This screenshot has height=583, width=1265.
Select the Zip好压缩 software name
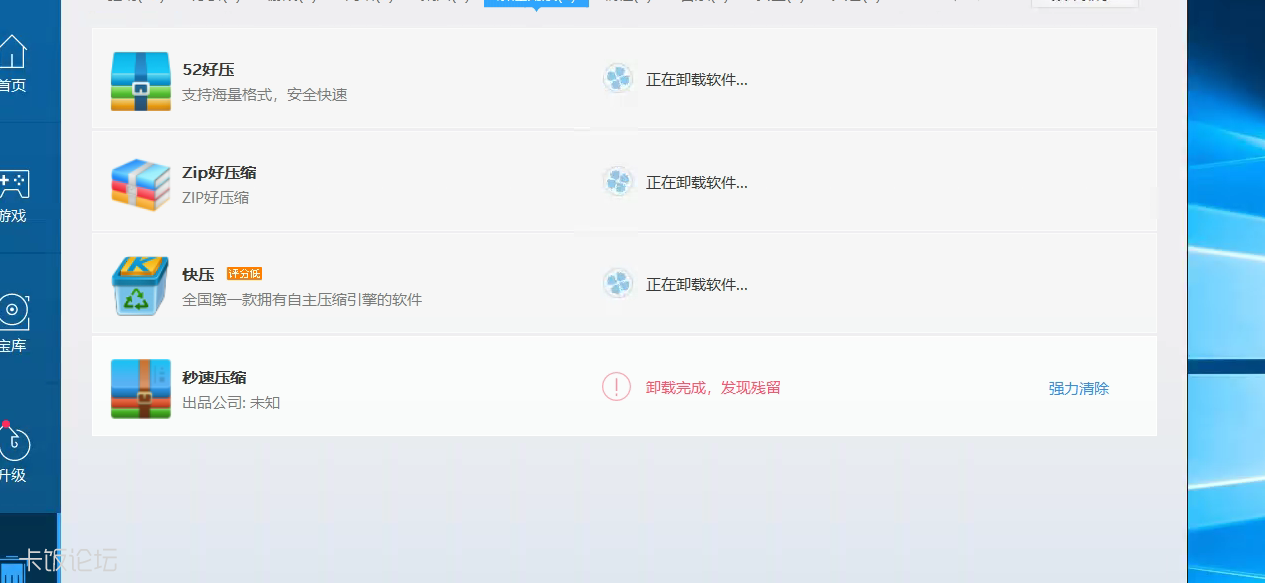coord(219,172)
